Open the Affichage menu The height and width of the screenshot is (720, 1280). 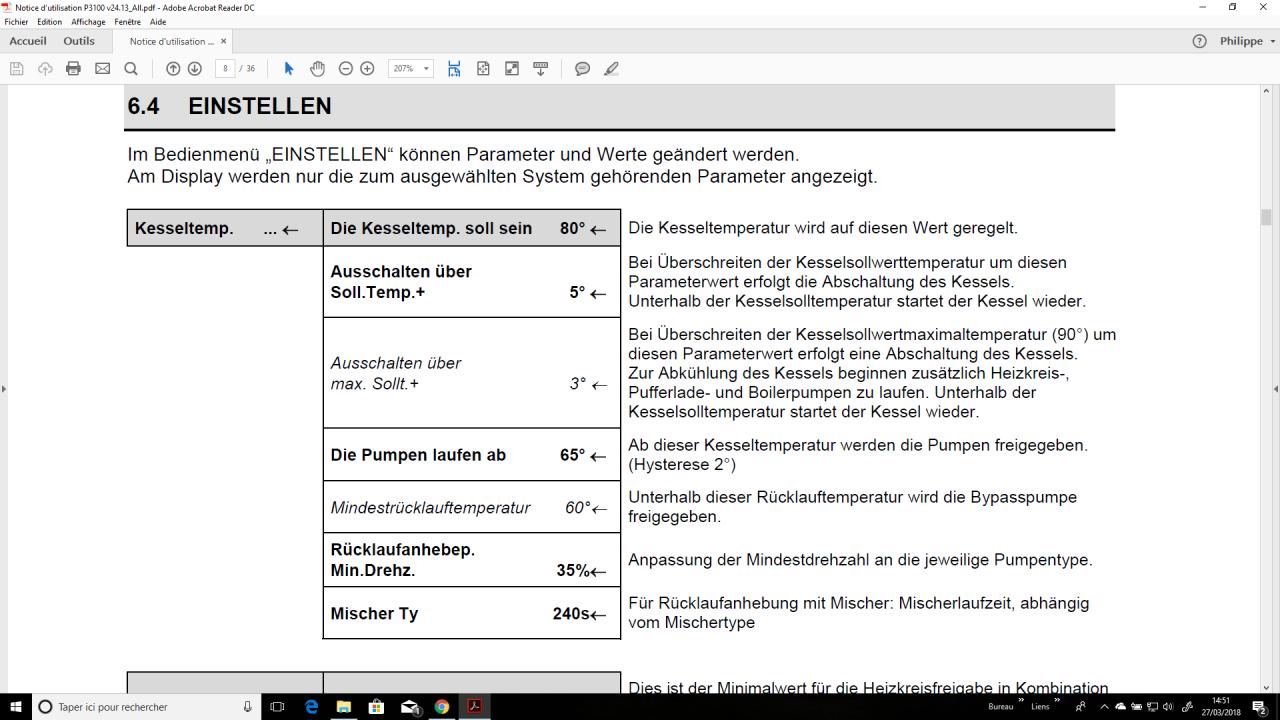tap(88, 22)
